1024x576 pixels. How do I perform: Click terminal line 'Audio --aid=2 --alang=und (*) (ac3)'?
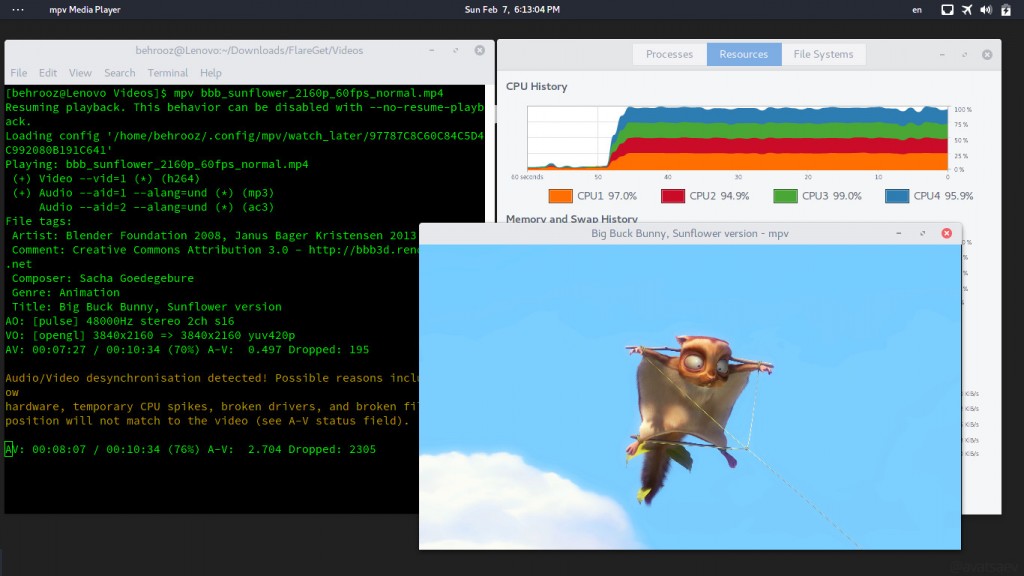[156, 207]
